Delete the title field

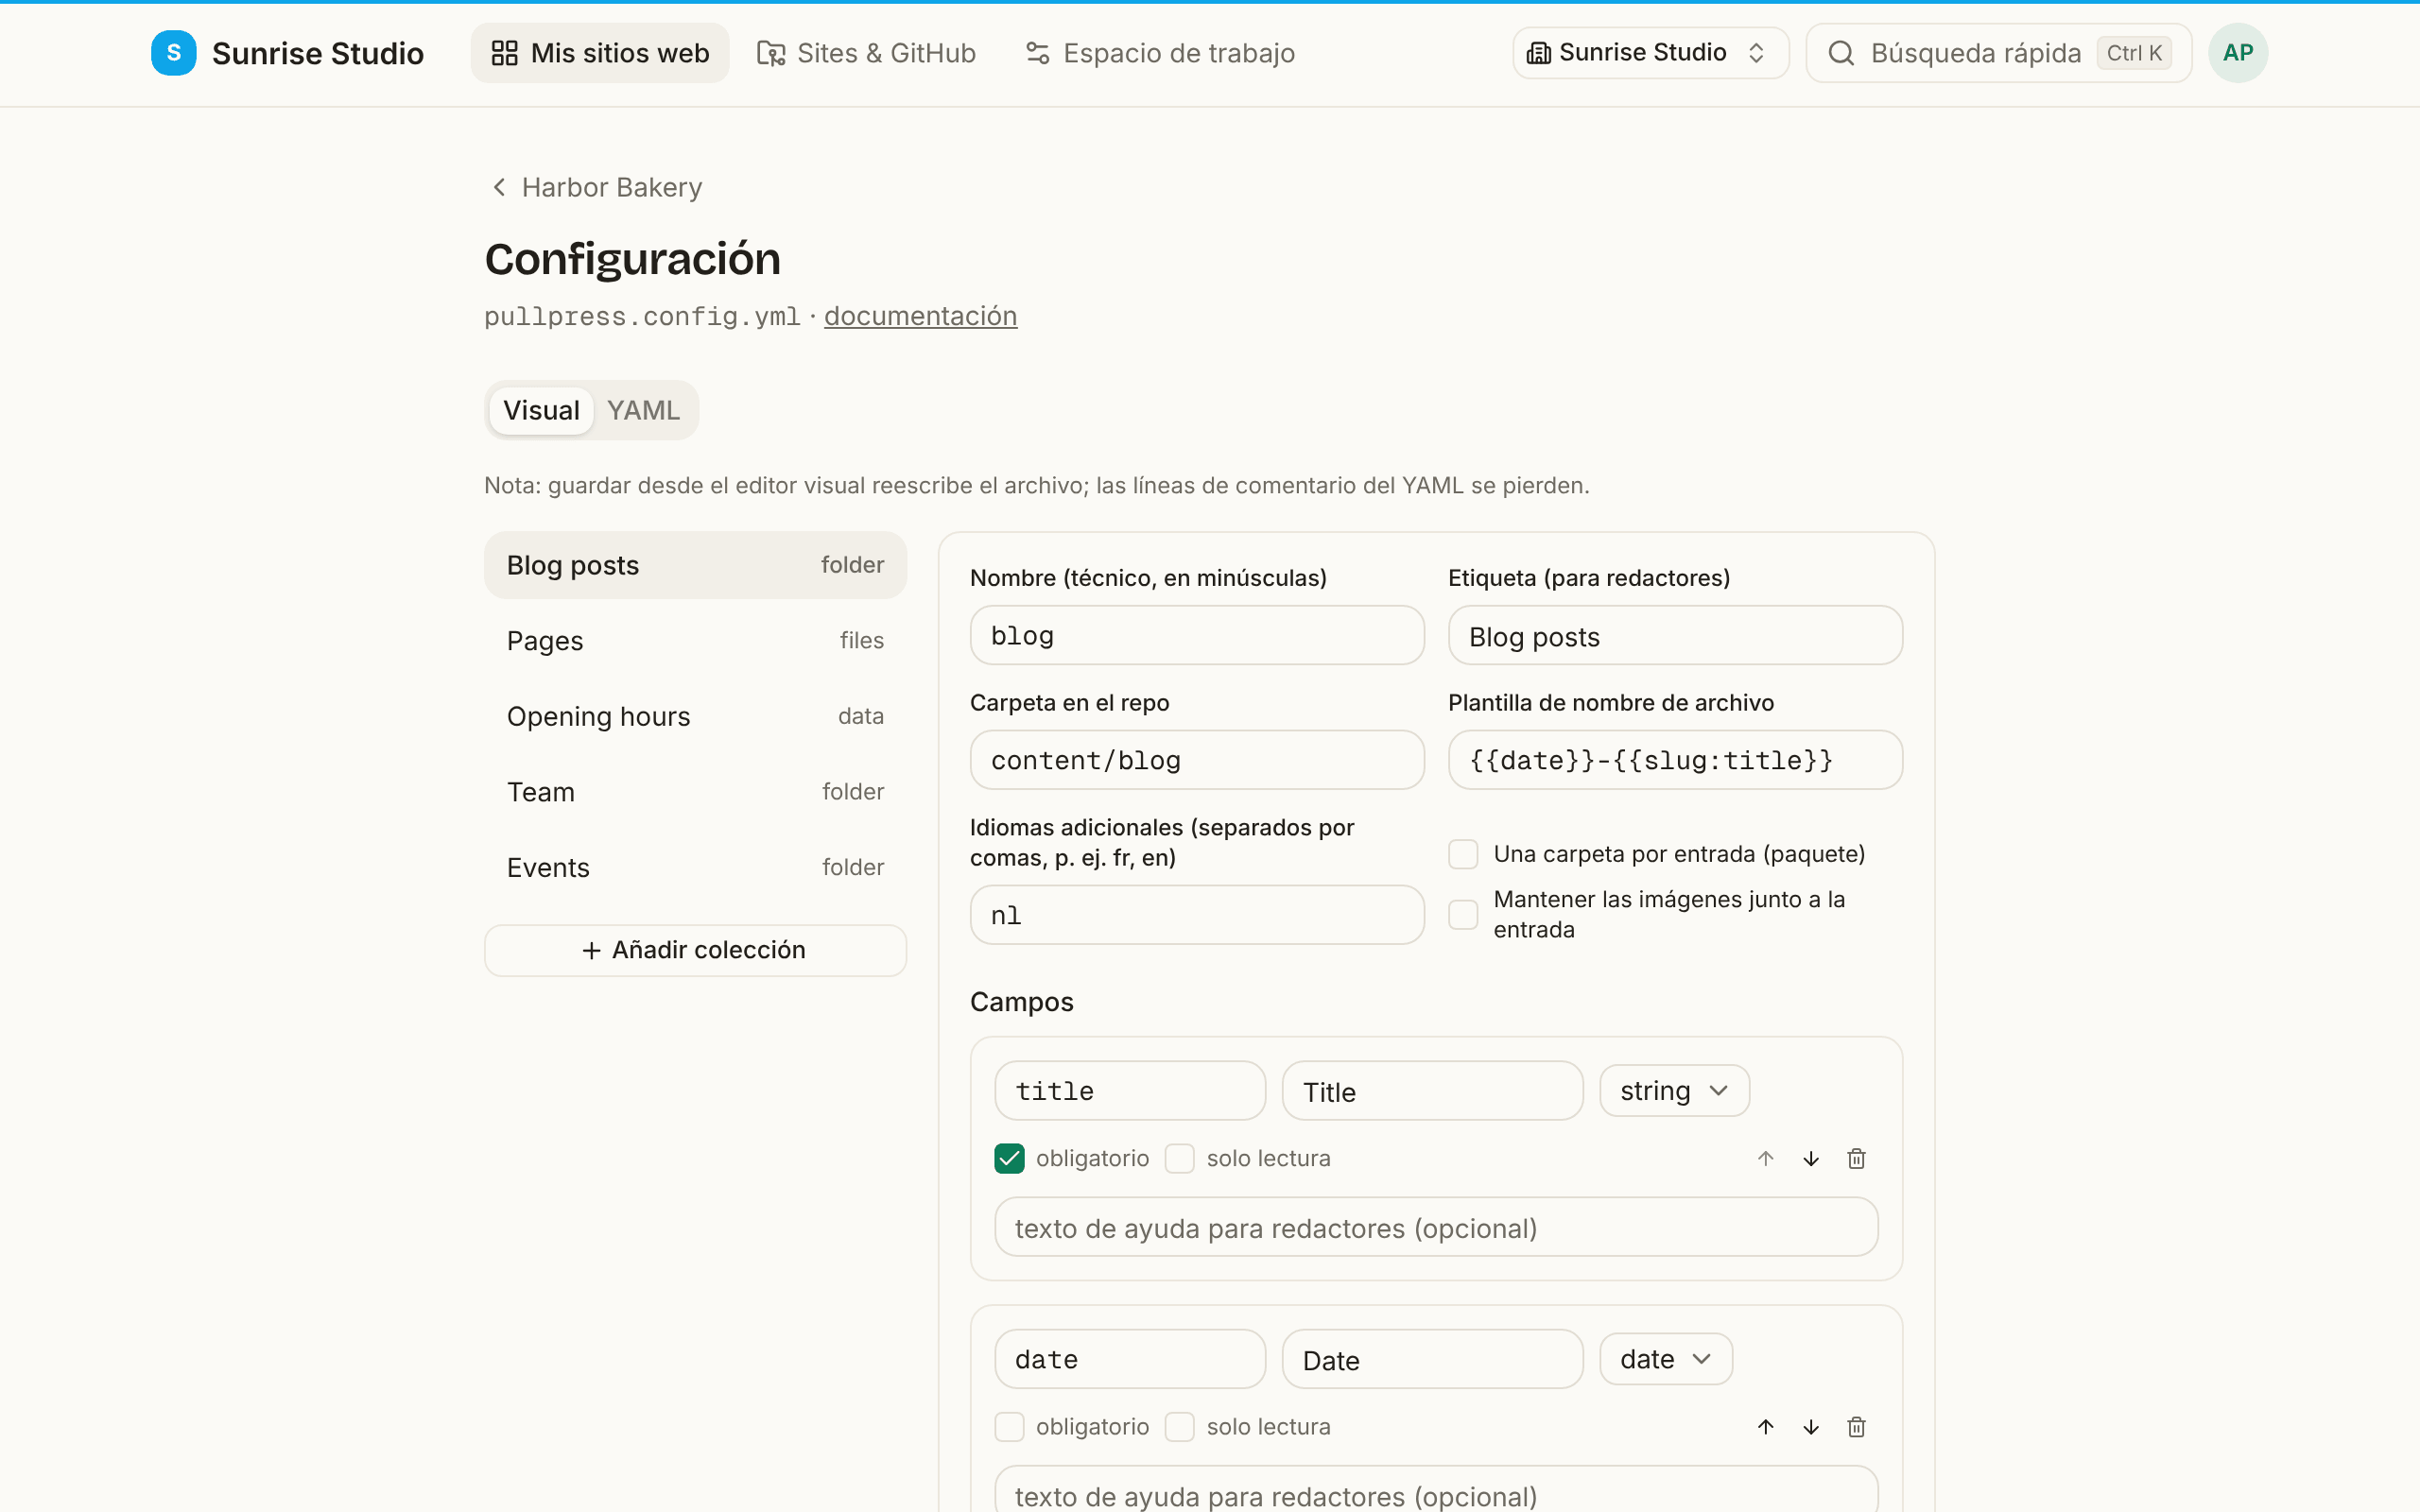[x=1856, y=1158]
